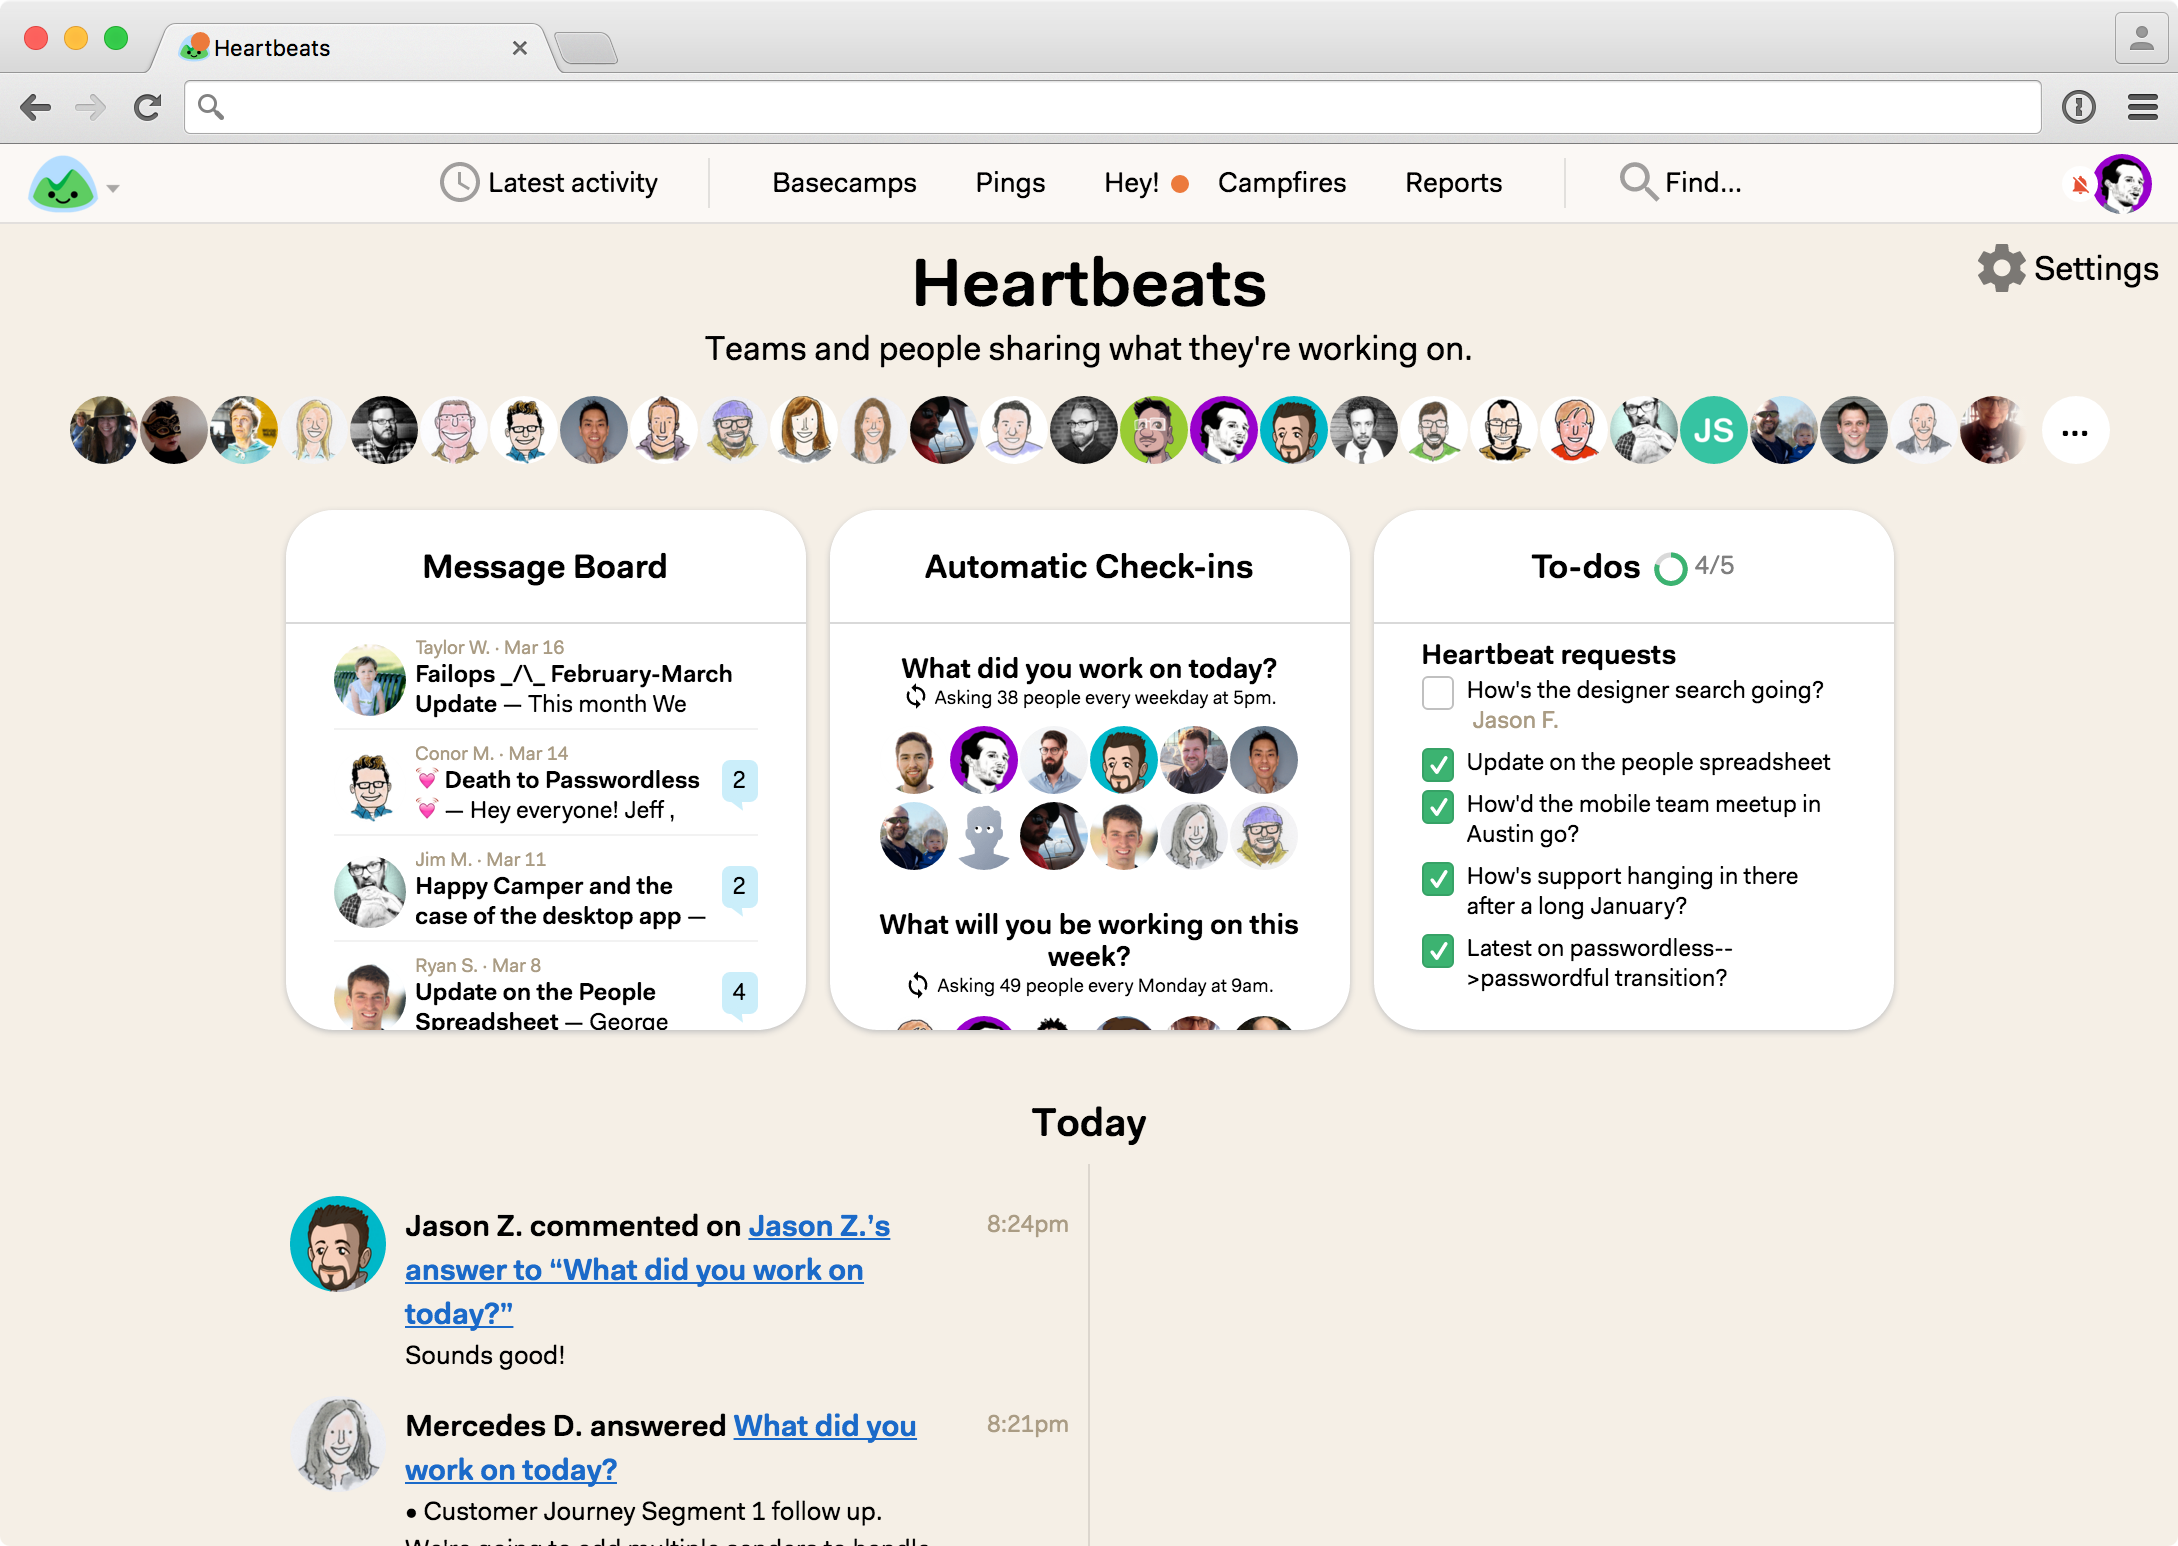Open the Reports menu
The width and height of the screenshot is (2178, 1546).
(1453, 183)
